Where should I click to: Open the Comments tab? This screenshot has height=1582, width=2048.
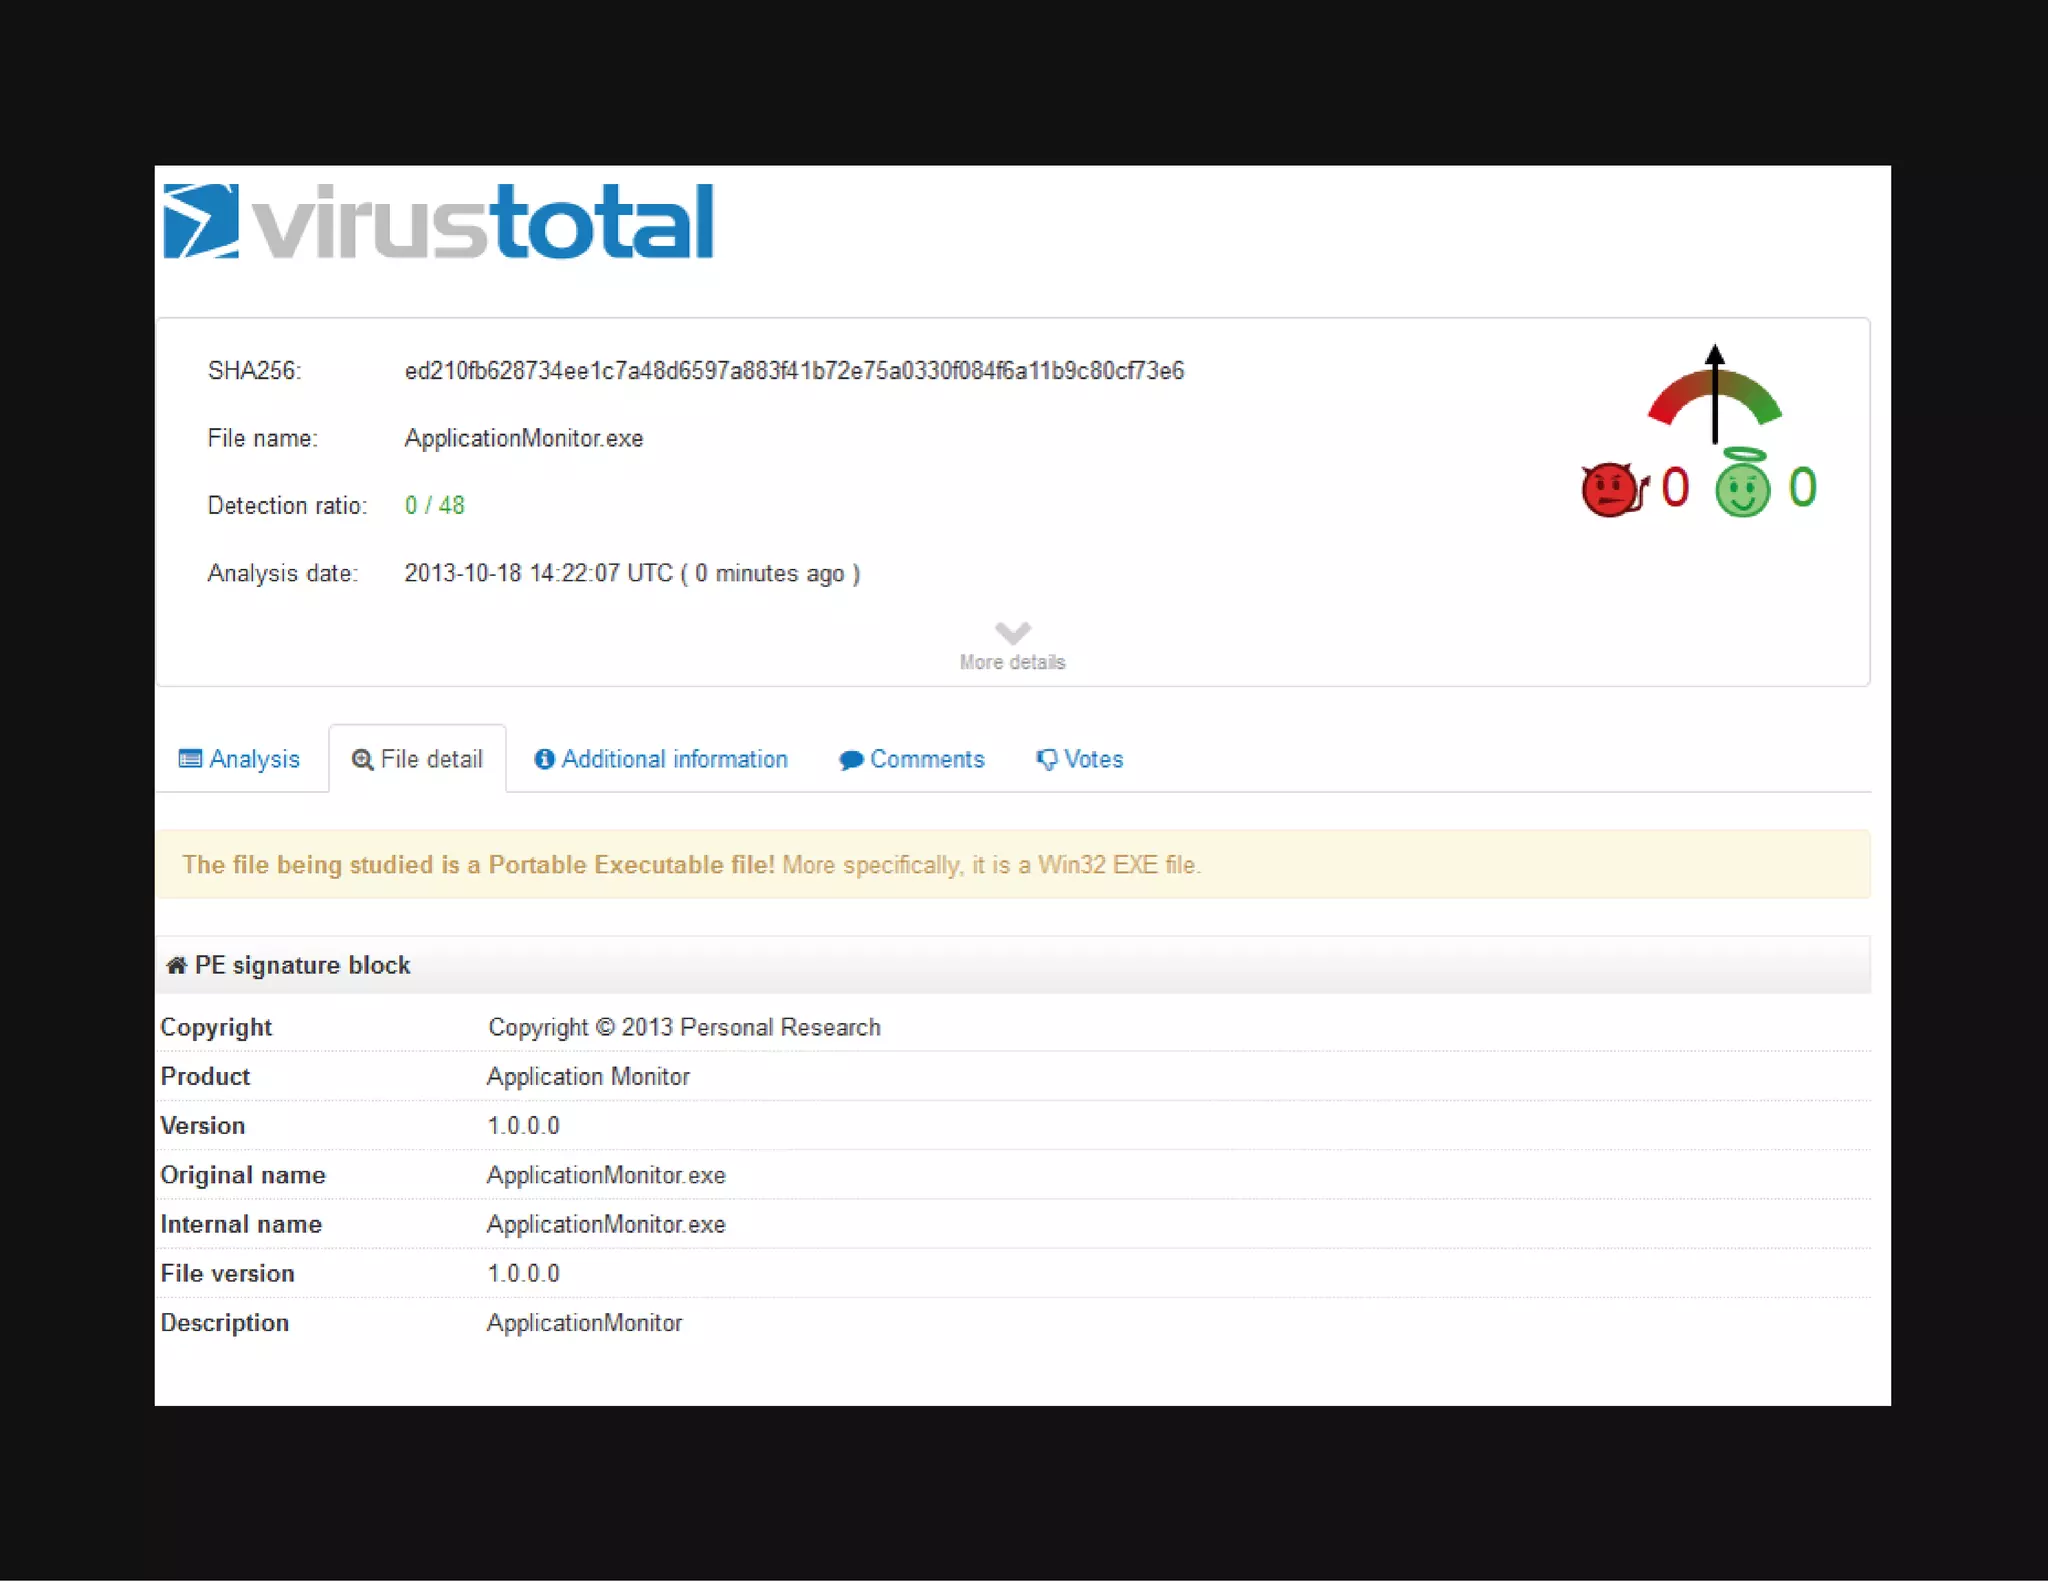tap(926, 759)
